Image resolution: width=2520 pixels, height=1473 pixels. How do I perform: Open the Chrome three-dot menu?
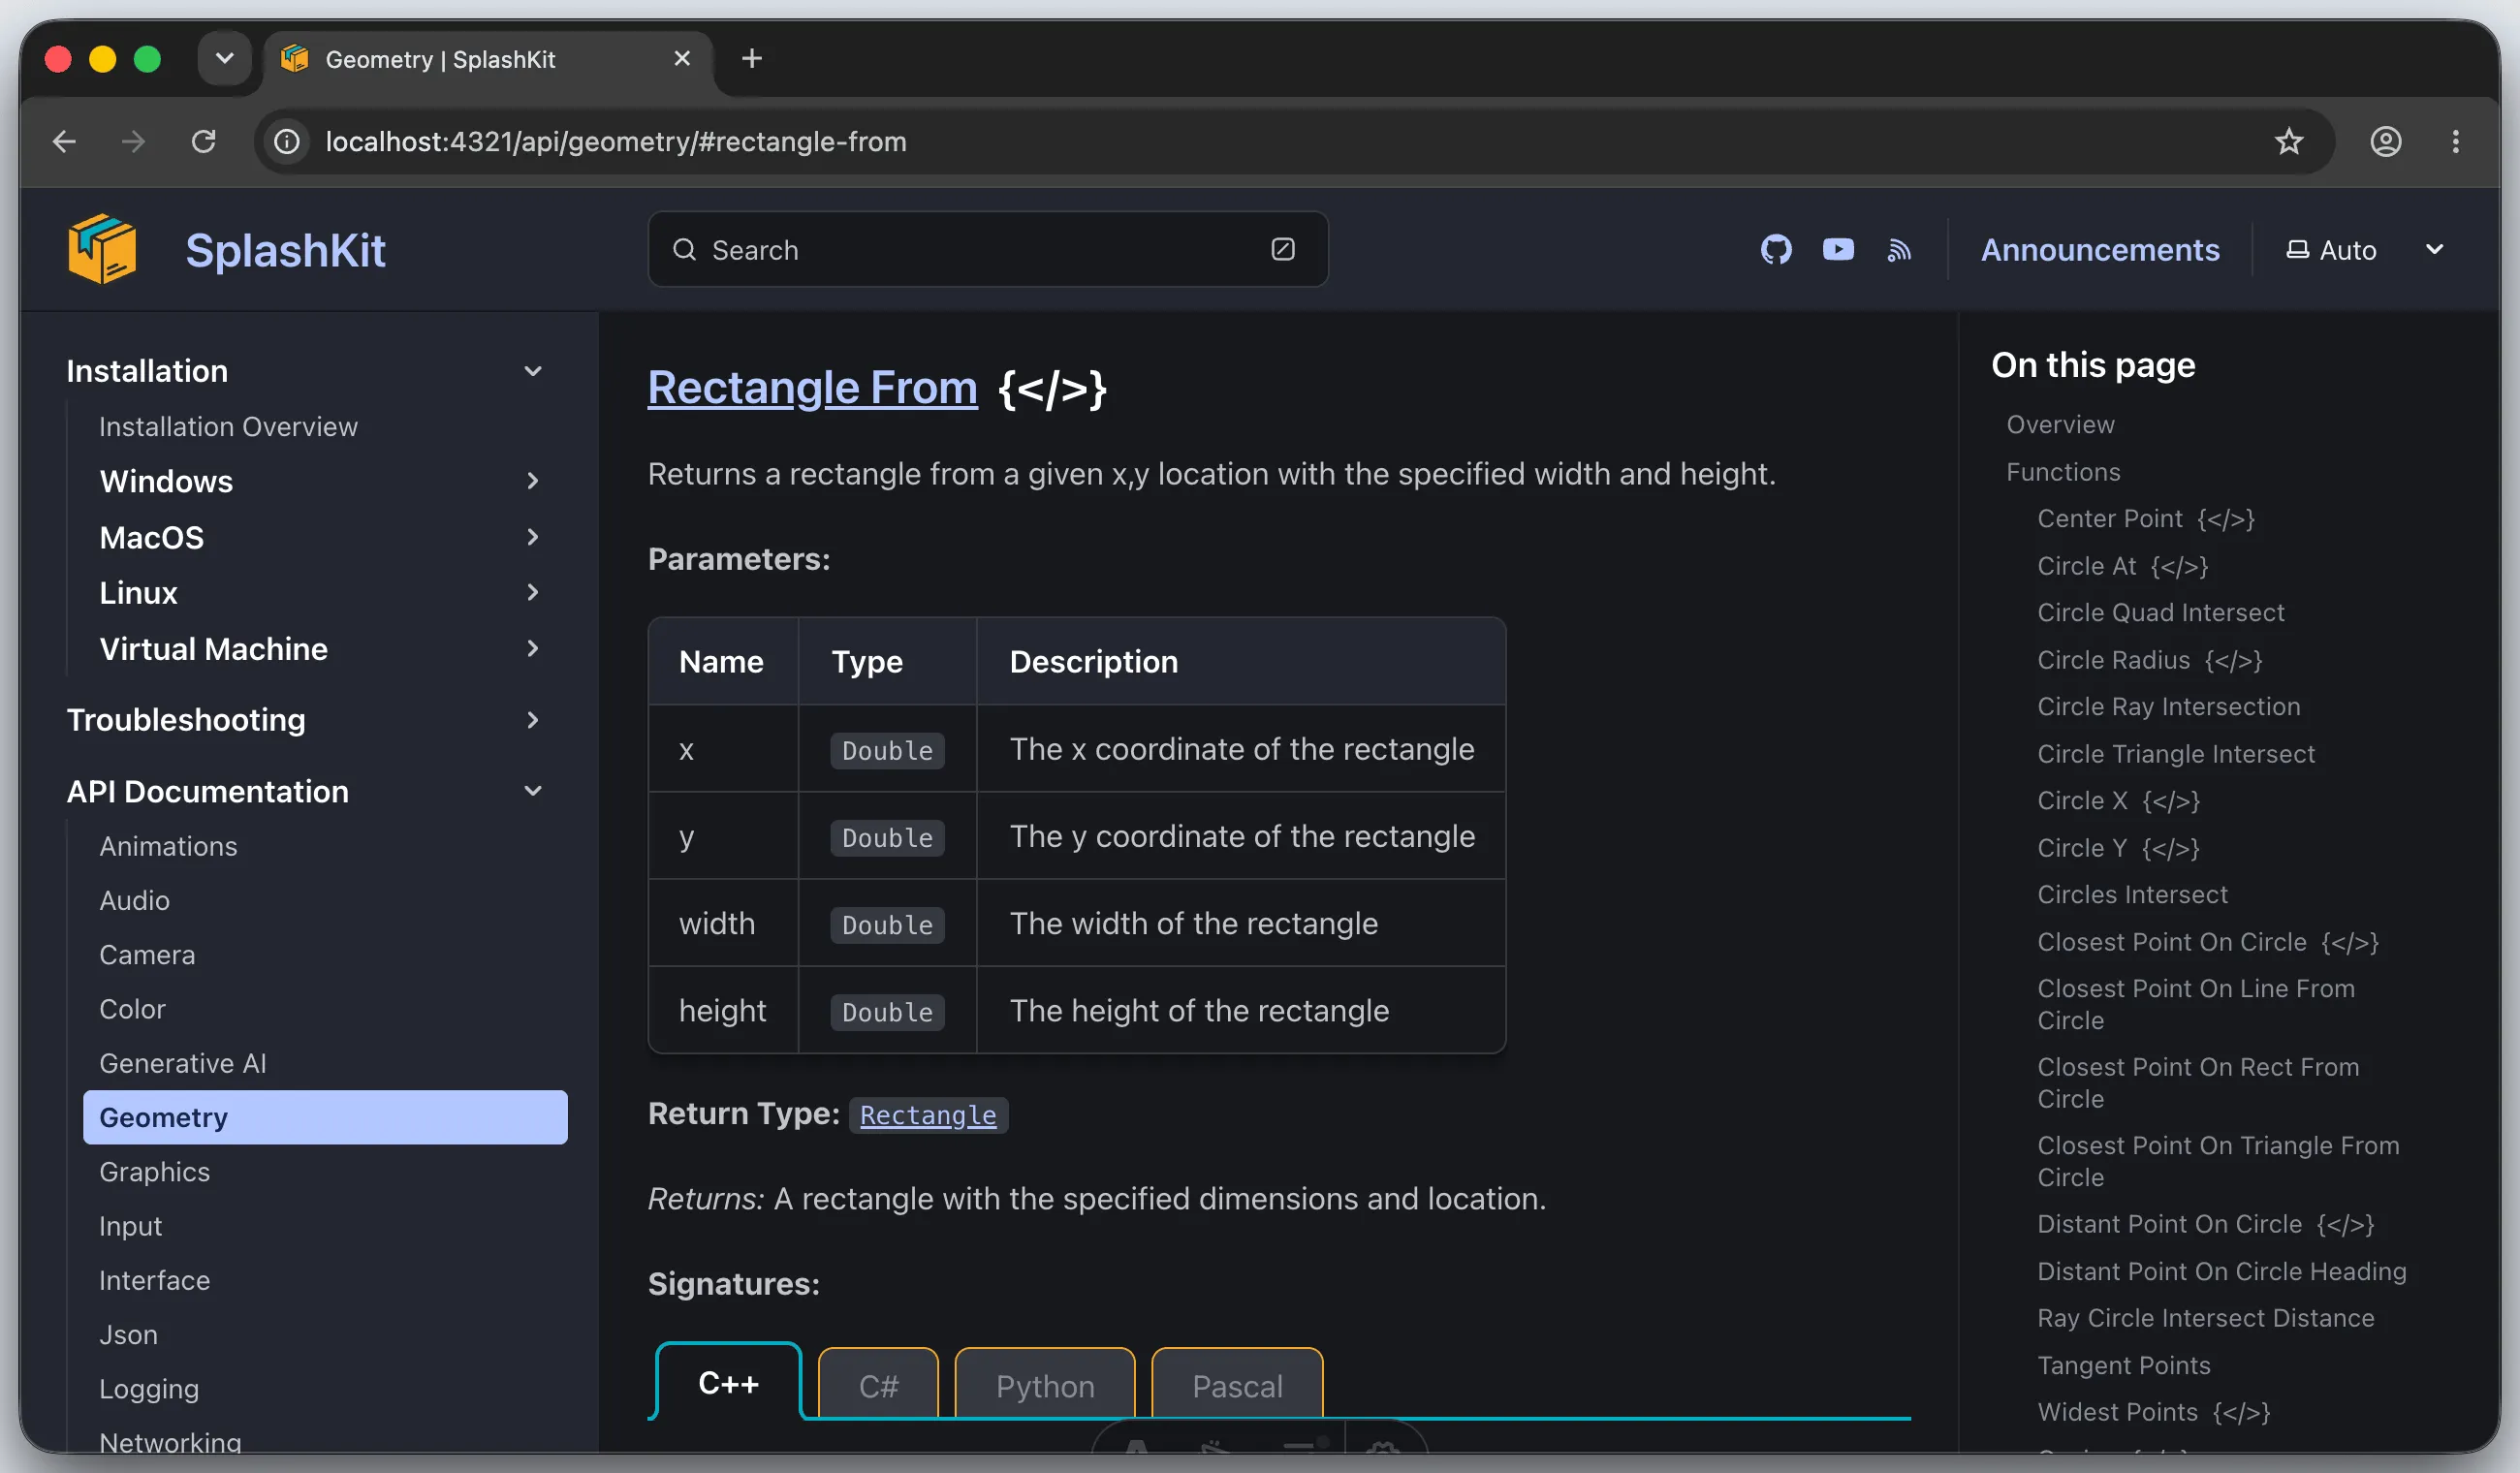point(2456,142)
